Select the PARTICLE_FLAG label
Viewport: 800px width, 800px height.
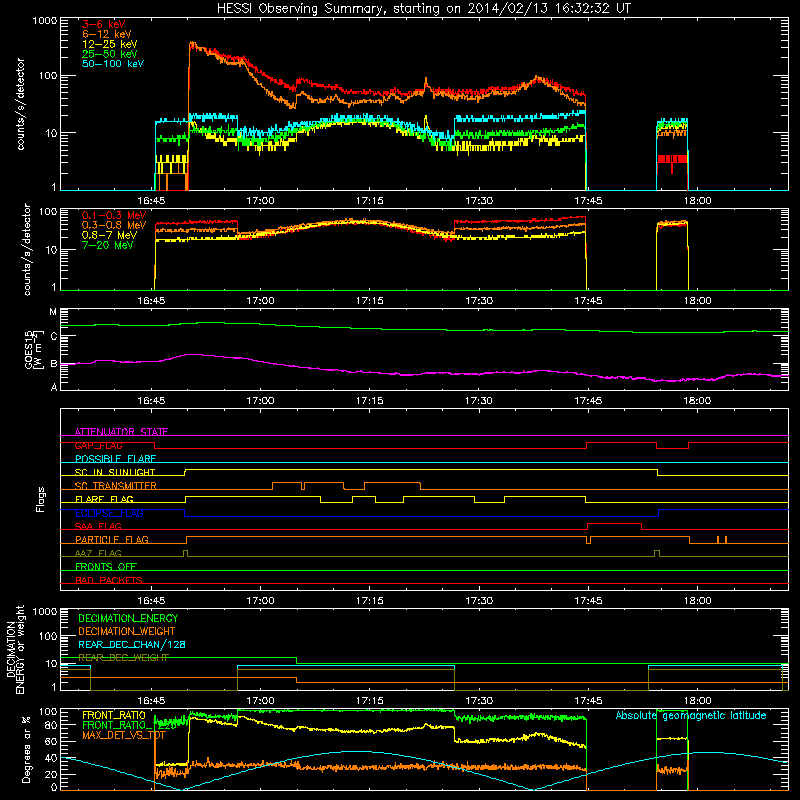112,539
